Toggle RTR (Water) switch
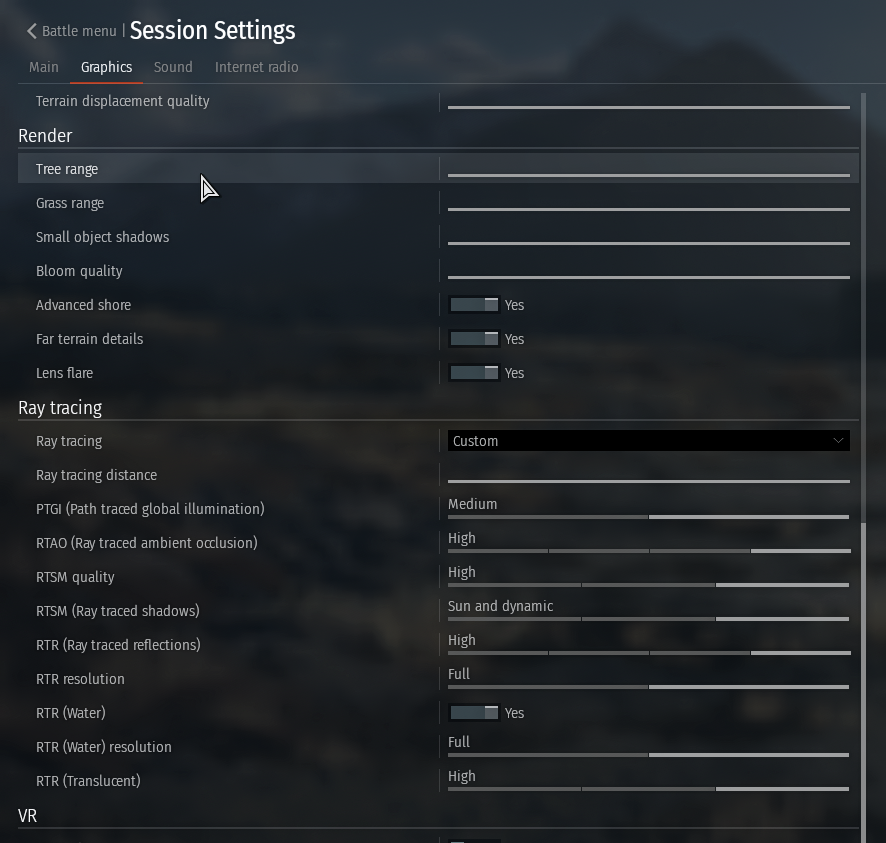This screenshot has width=886, height=843. (474, 713)
